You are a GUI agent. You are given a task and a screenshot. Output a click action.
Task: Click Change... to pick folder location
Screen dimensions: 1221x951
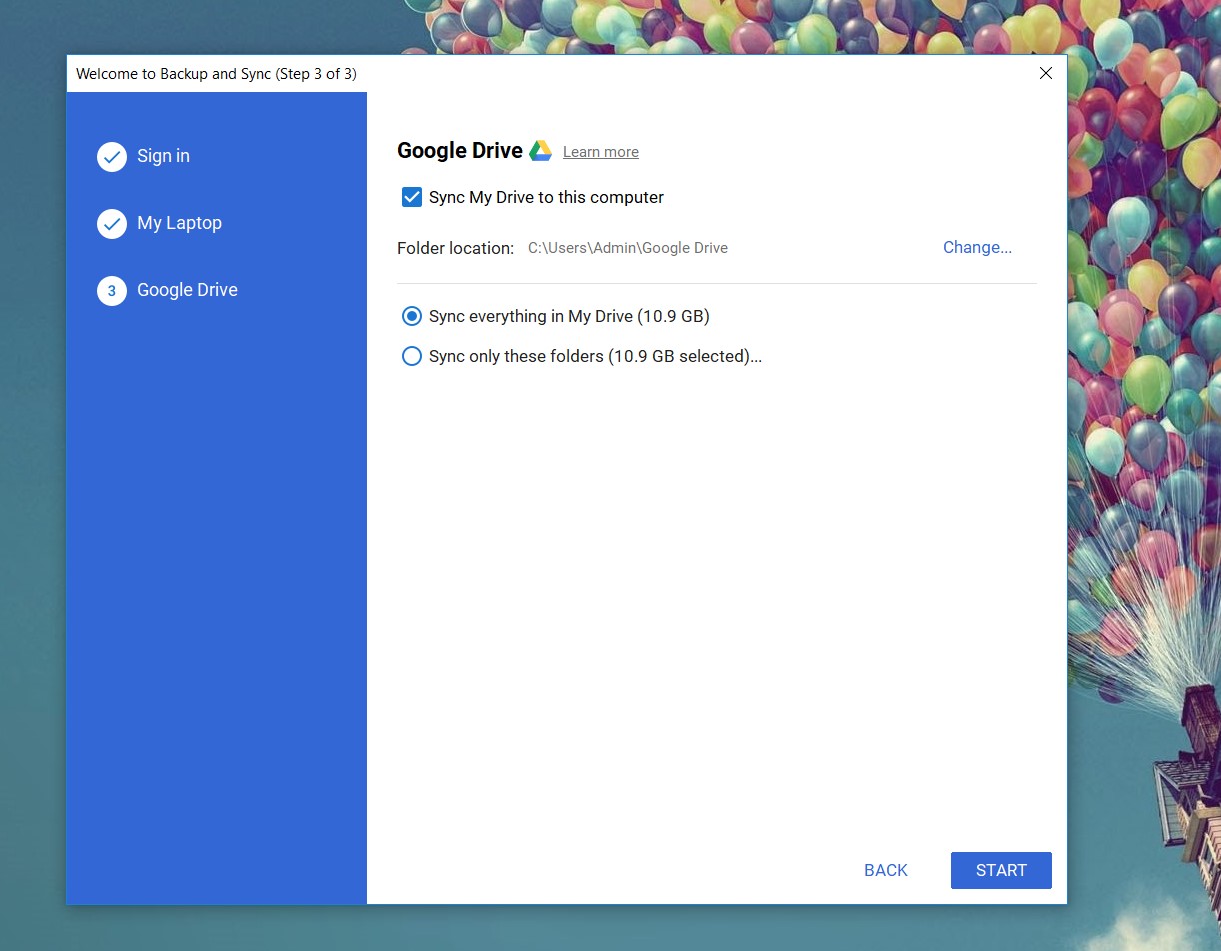click(x=977, y=247)
